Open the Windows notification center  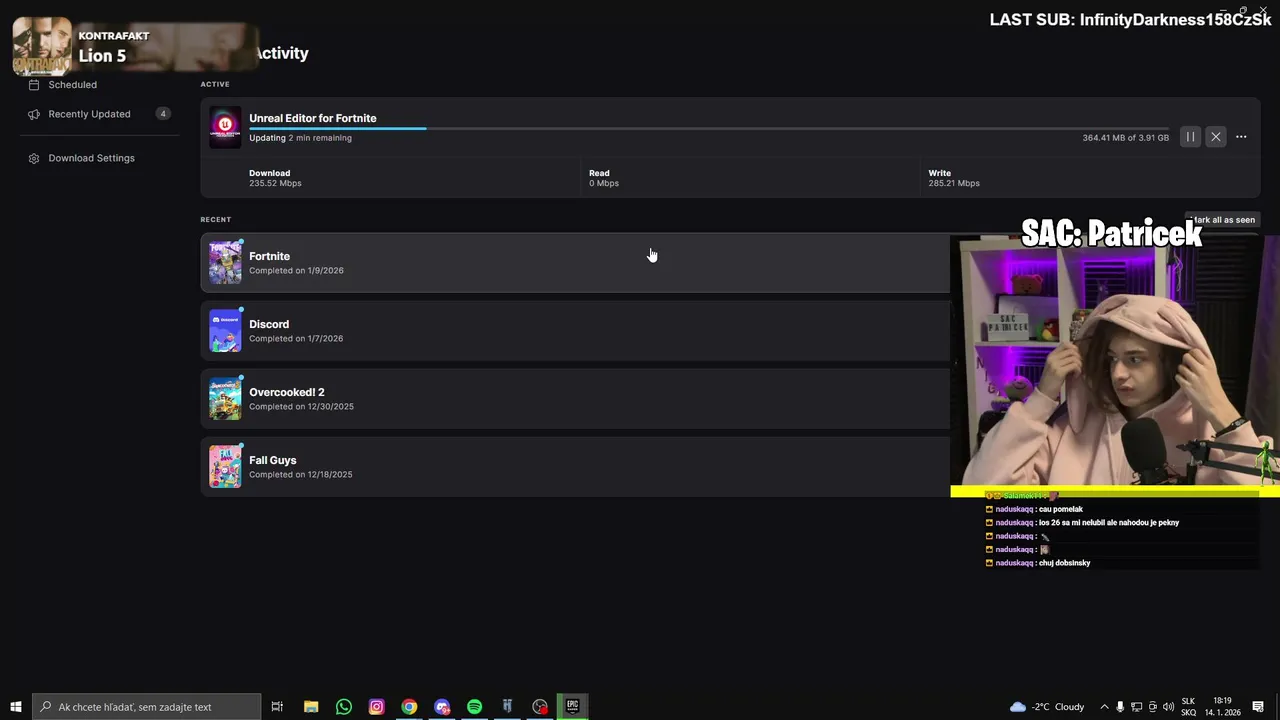coord(1258,707)
